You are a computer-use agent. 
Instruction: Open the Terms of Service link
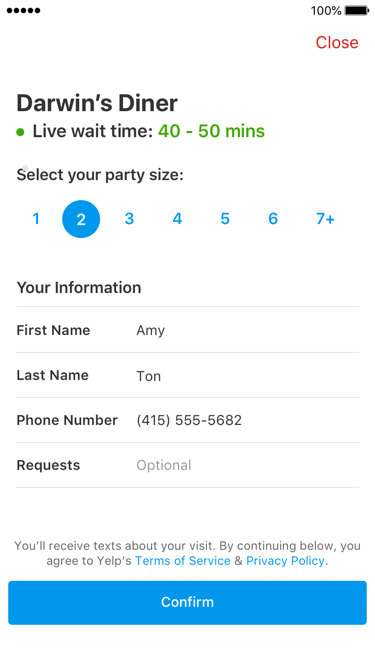pos(183,561)
